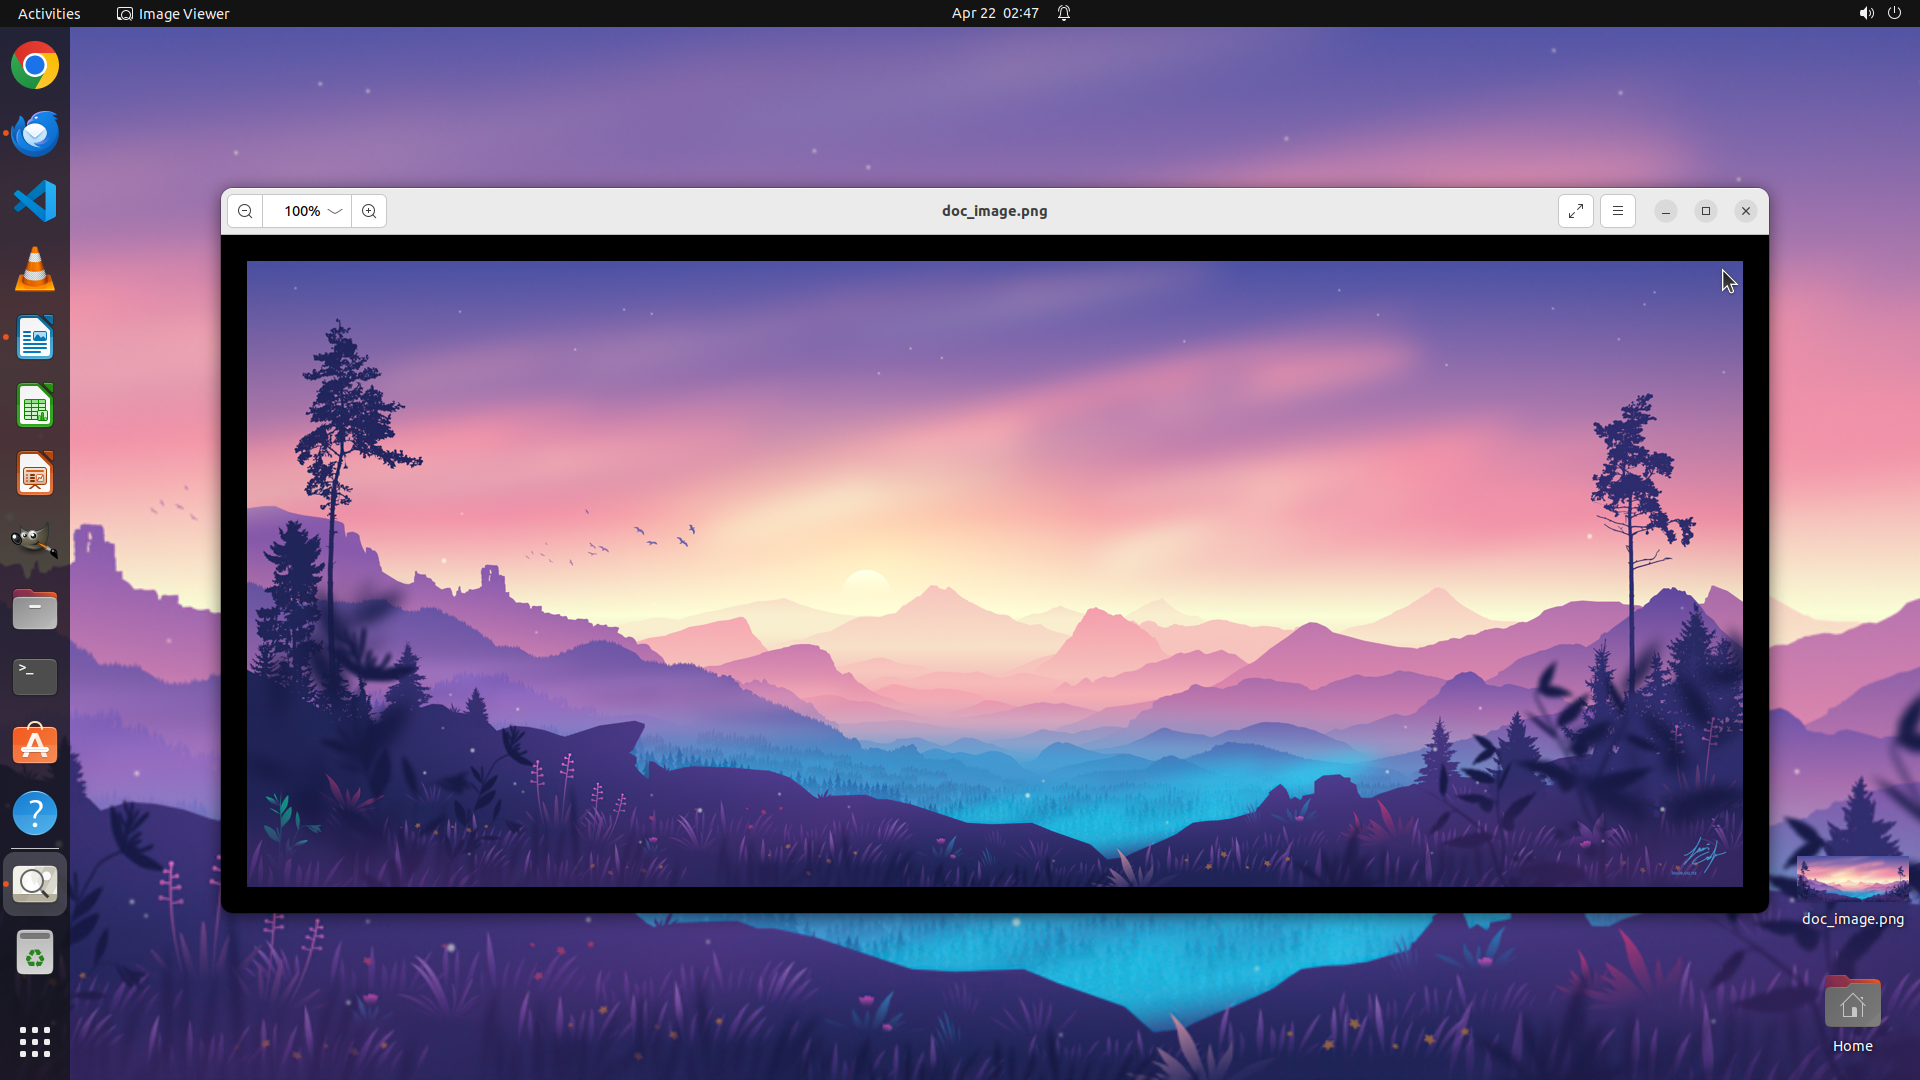The height and width of the screenshot is (1080, 1920).
Task: Open the volume control in system tray
Action: click(x=1866, y=13)
